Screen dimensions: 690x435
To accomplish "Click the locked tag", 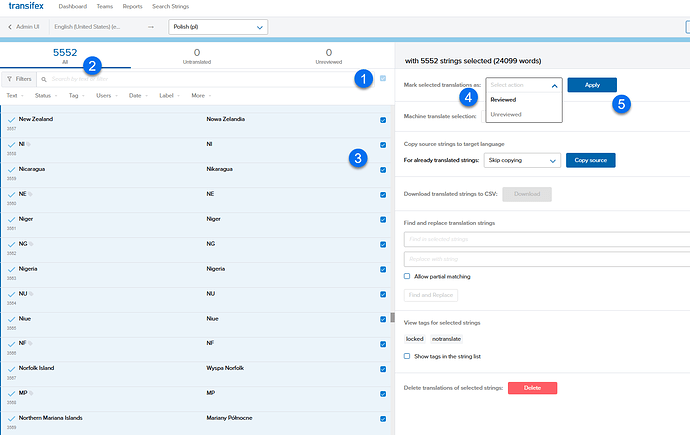I will 415,339.
